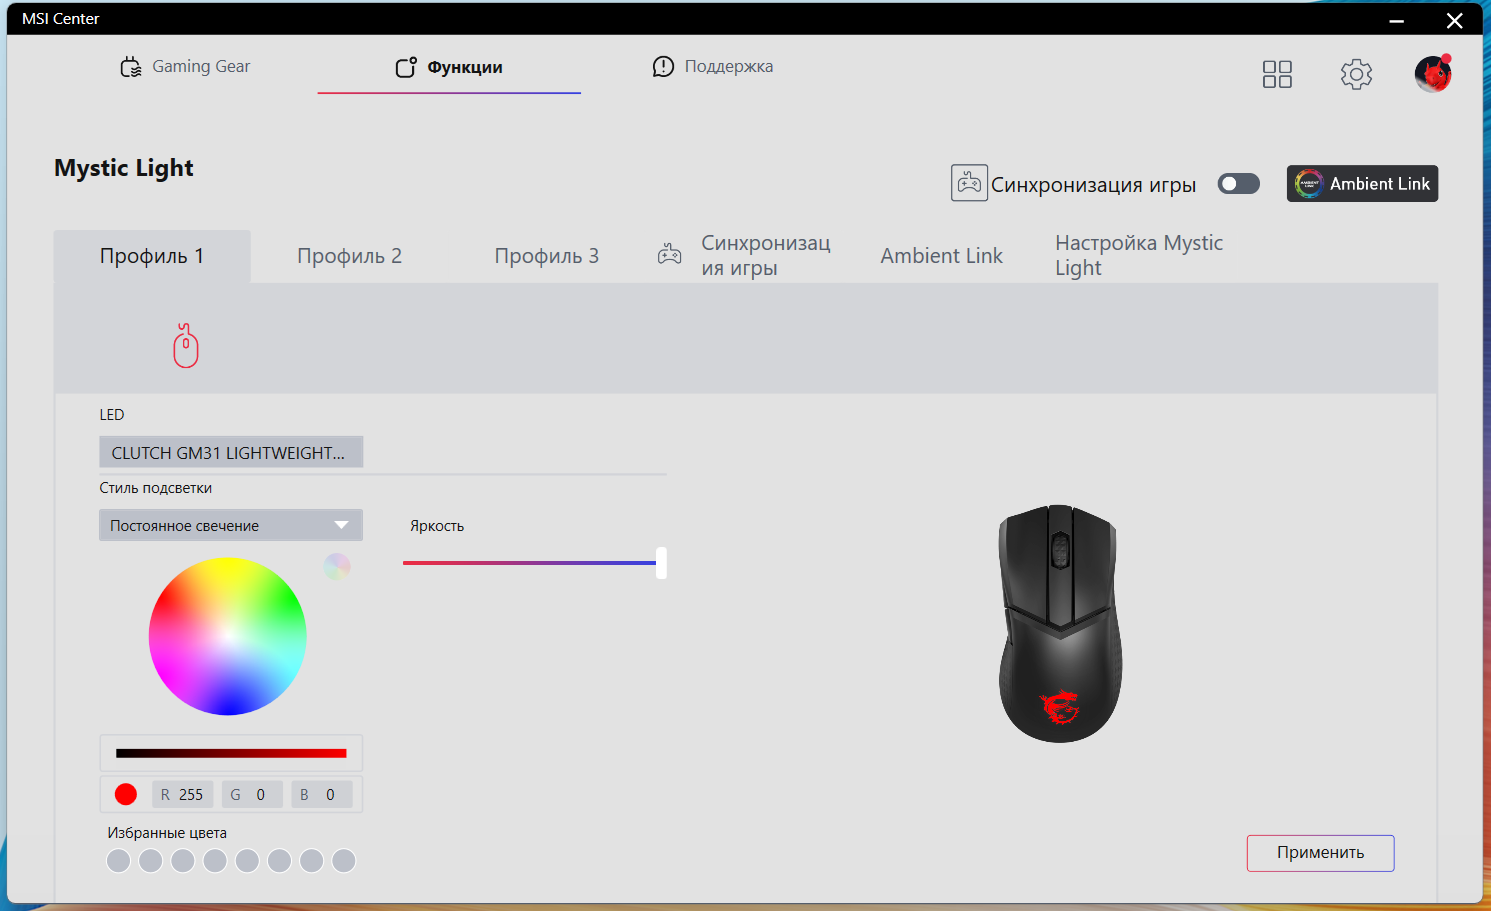Switch to the Профиль 3 tab

coord(546,256)
